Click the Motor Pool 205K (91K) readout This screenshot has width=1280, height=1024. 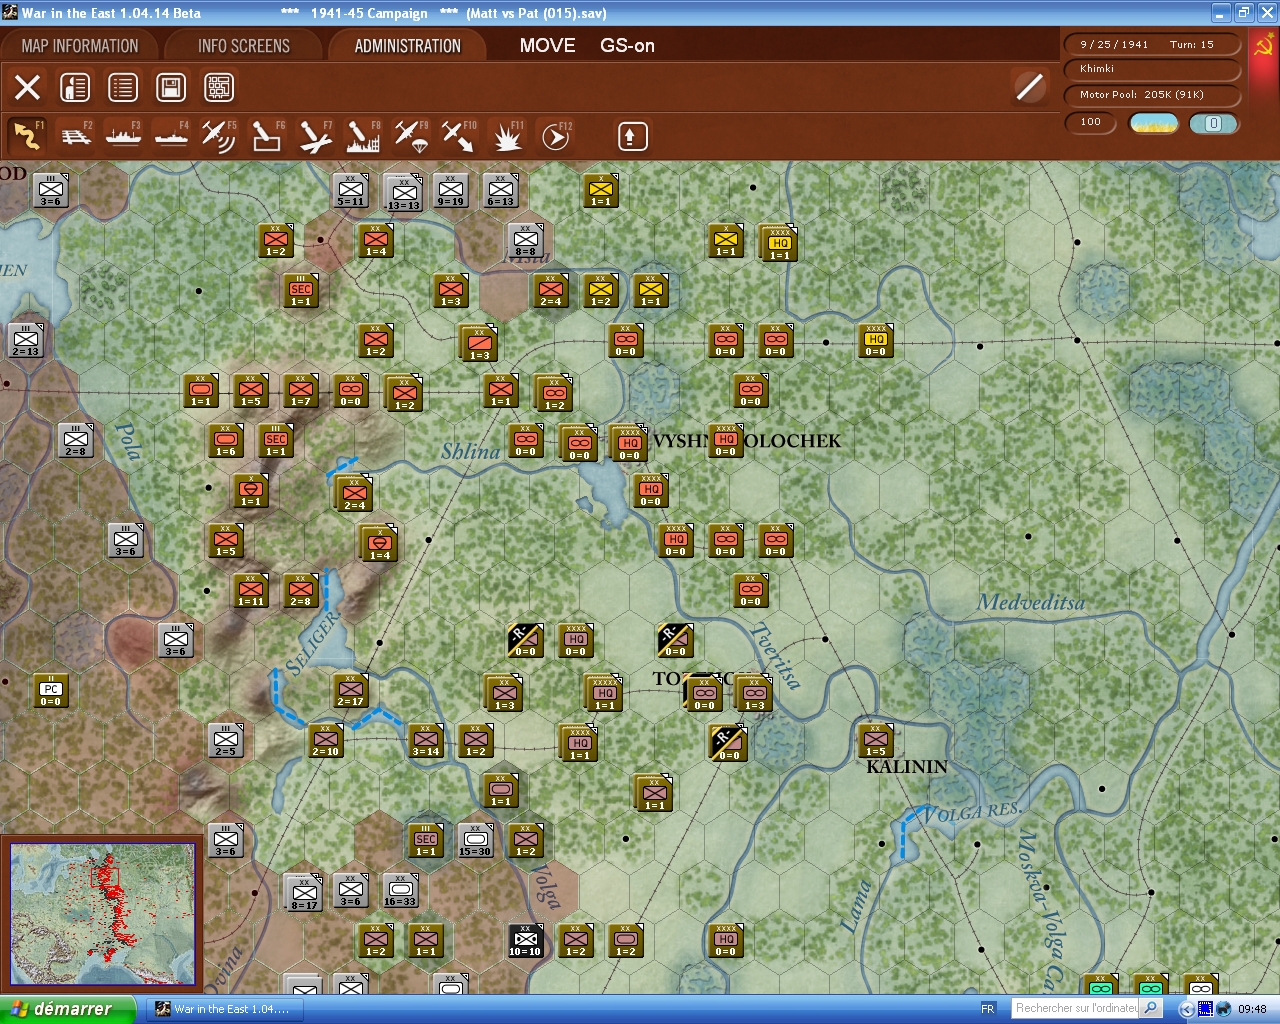tap(1152, 95)
